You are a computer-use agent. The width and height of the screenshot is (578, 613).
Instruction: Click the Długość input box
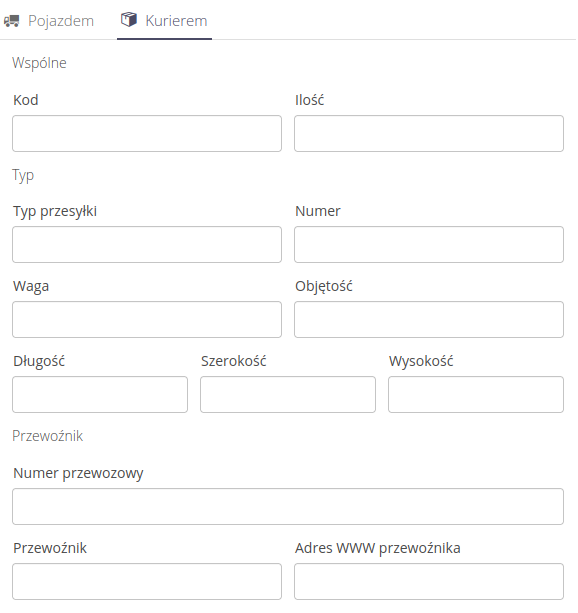click(100, 394)
